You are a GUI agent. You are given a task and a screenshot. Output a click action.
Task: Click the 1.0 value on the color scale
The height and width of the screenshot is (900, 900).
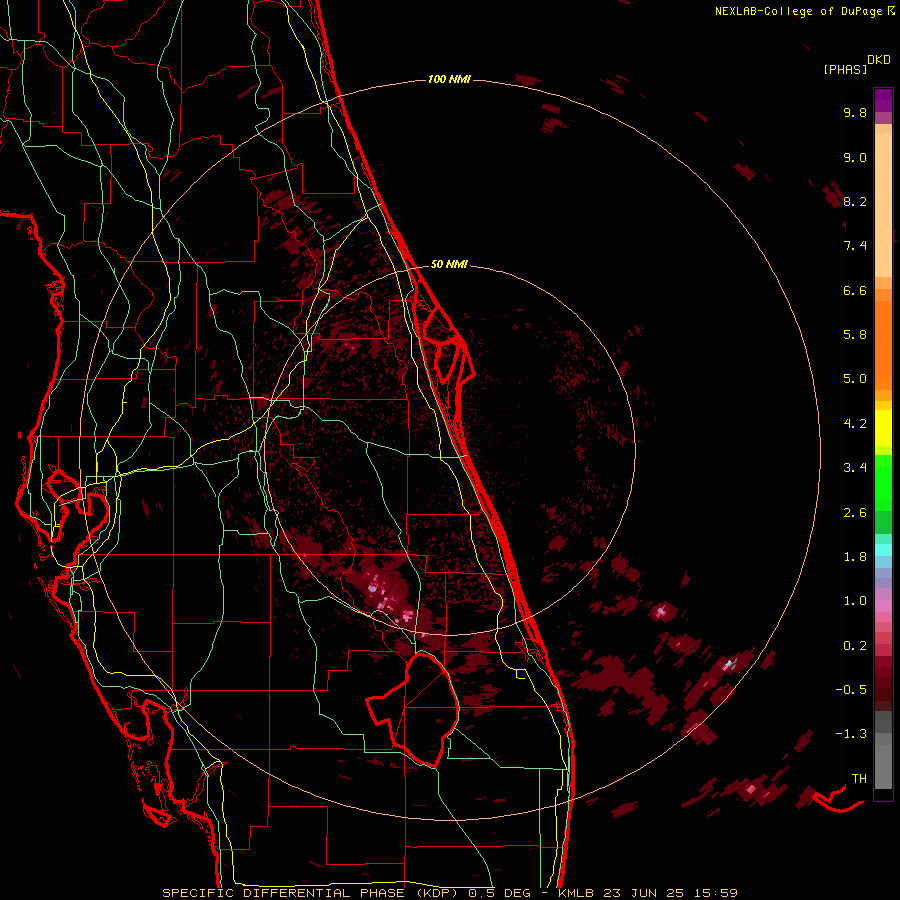coord(855,602)
